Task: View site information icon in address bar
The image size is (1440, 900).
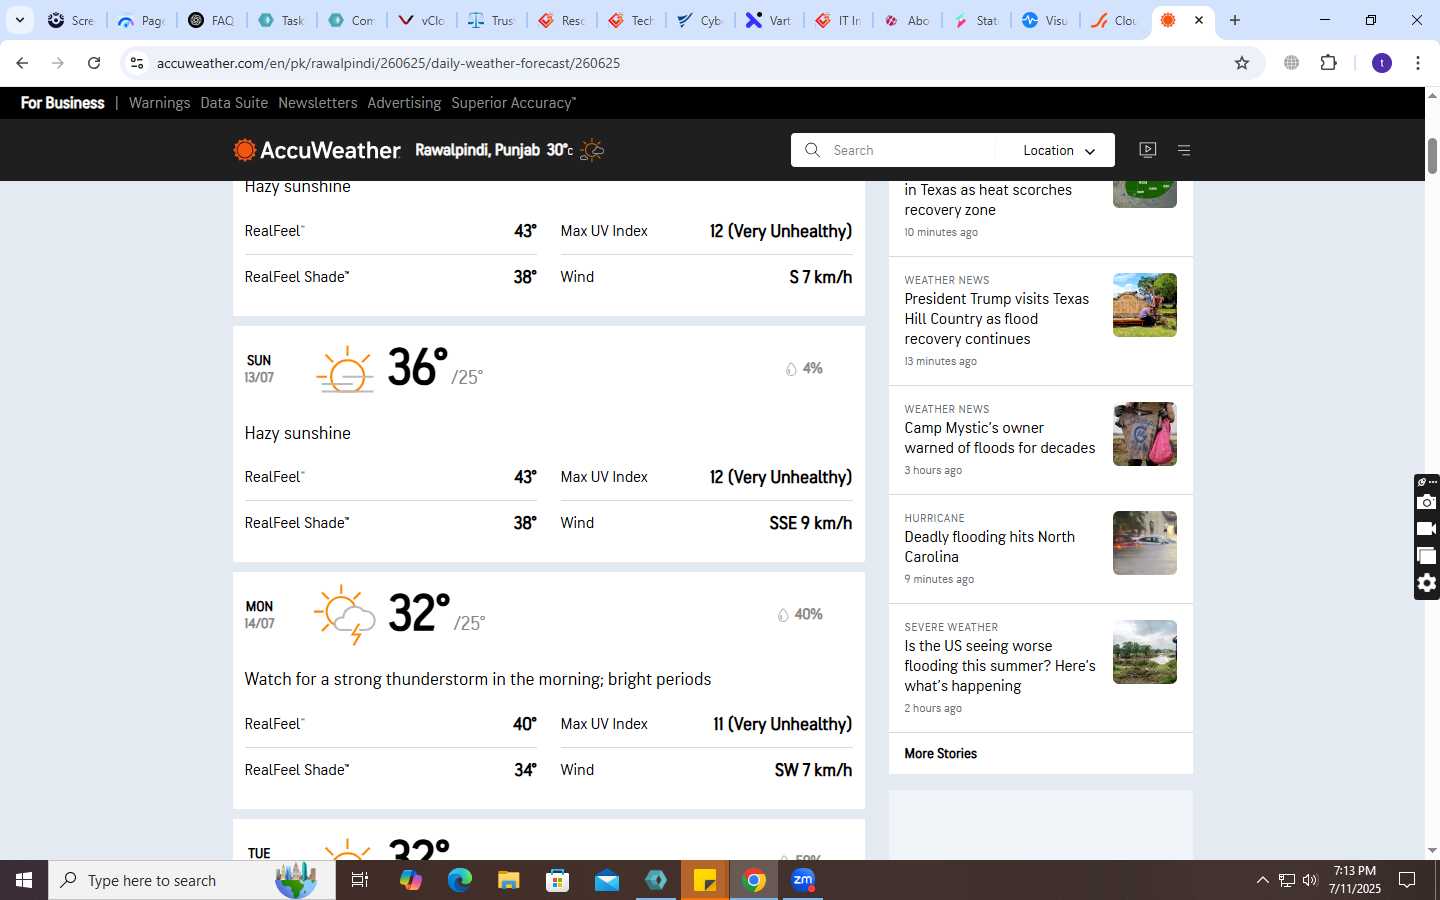Action: [137, 63]
